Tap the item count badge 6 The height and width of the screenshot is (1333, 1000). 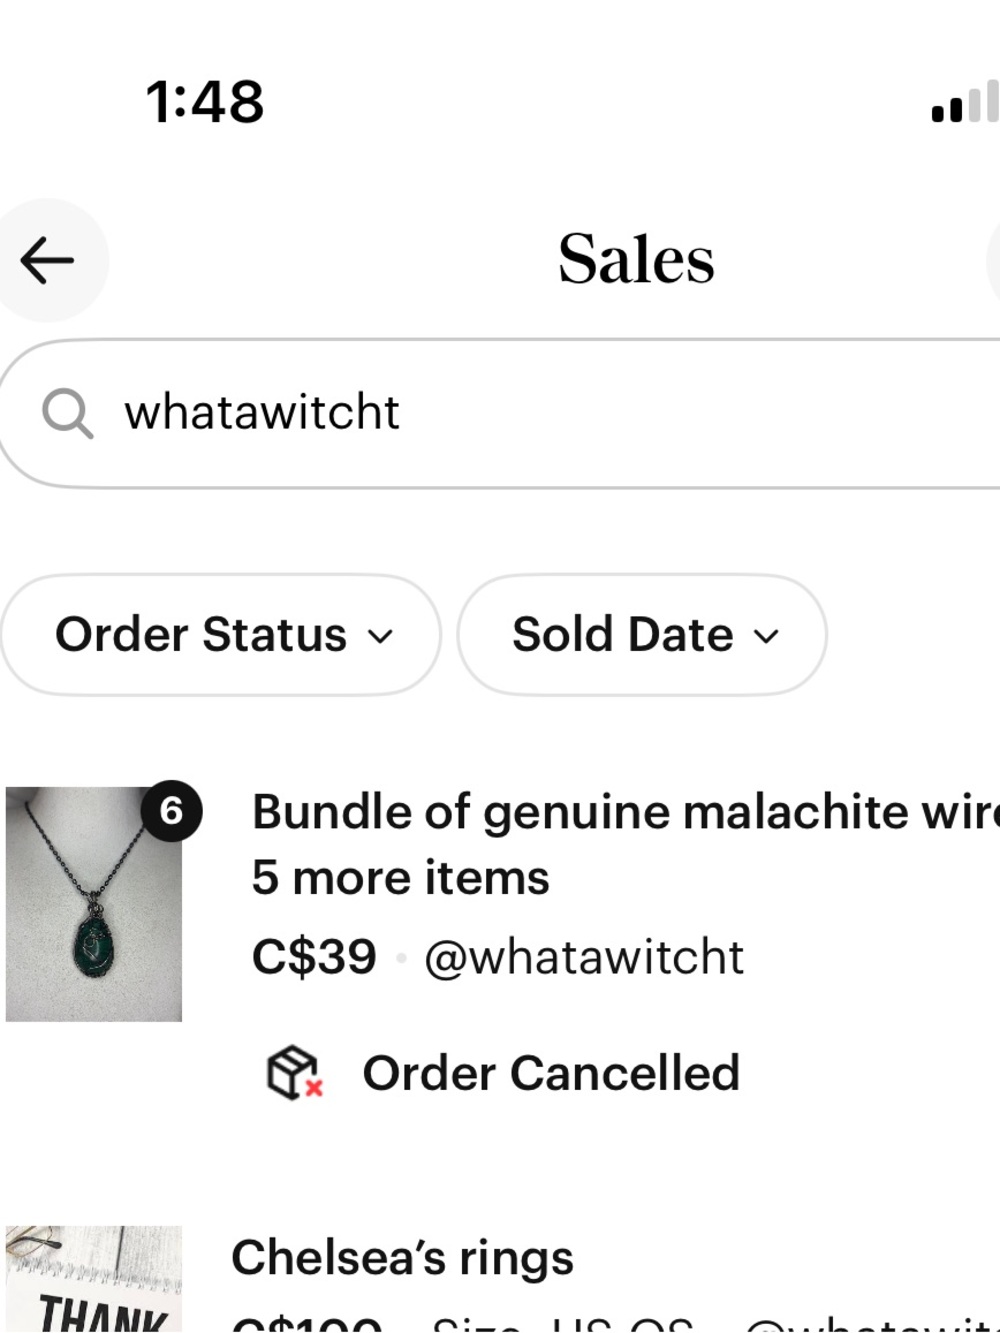click(171, 810)
